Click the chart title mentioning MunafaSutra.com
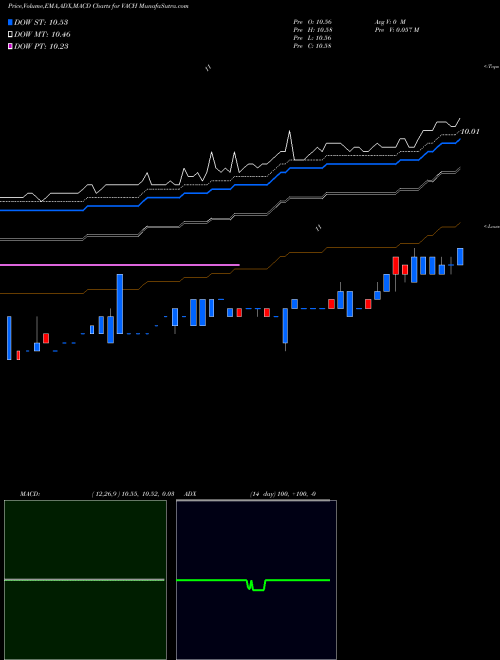This screenshot has width=500, height=660. (98, 6)
